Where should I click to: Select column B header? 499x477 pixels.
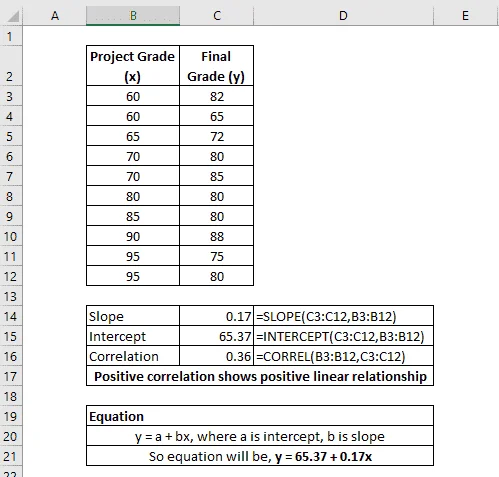[133, 16]
